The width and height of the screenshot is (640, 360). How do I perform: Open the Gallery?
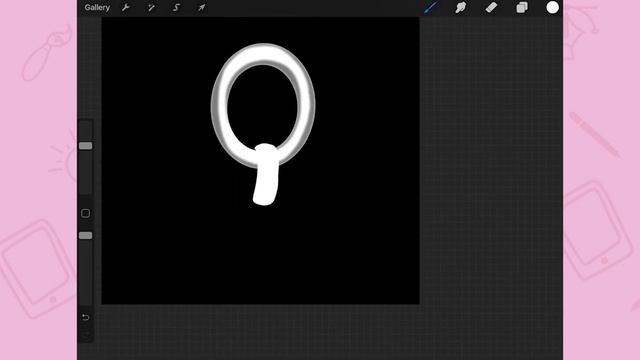[x=97, y=8]
